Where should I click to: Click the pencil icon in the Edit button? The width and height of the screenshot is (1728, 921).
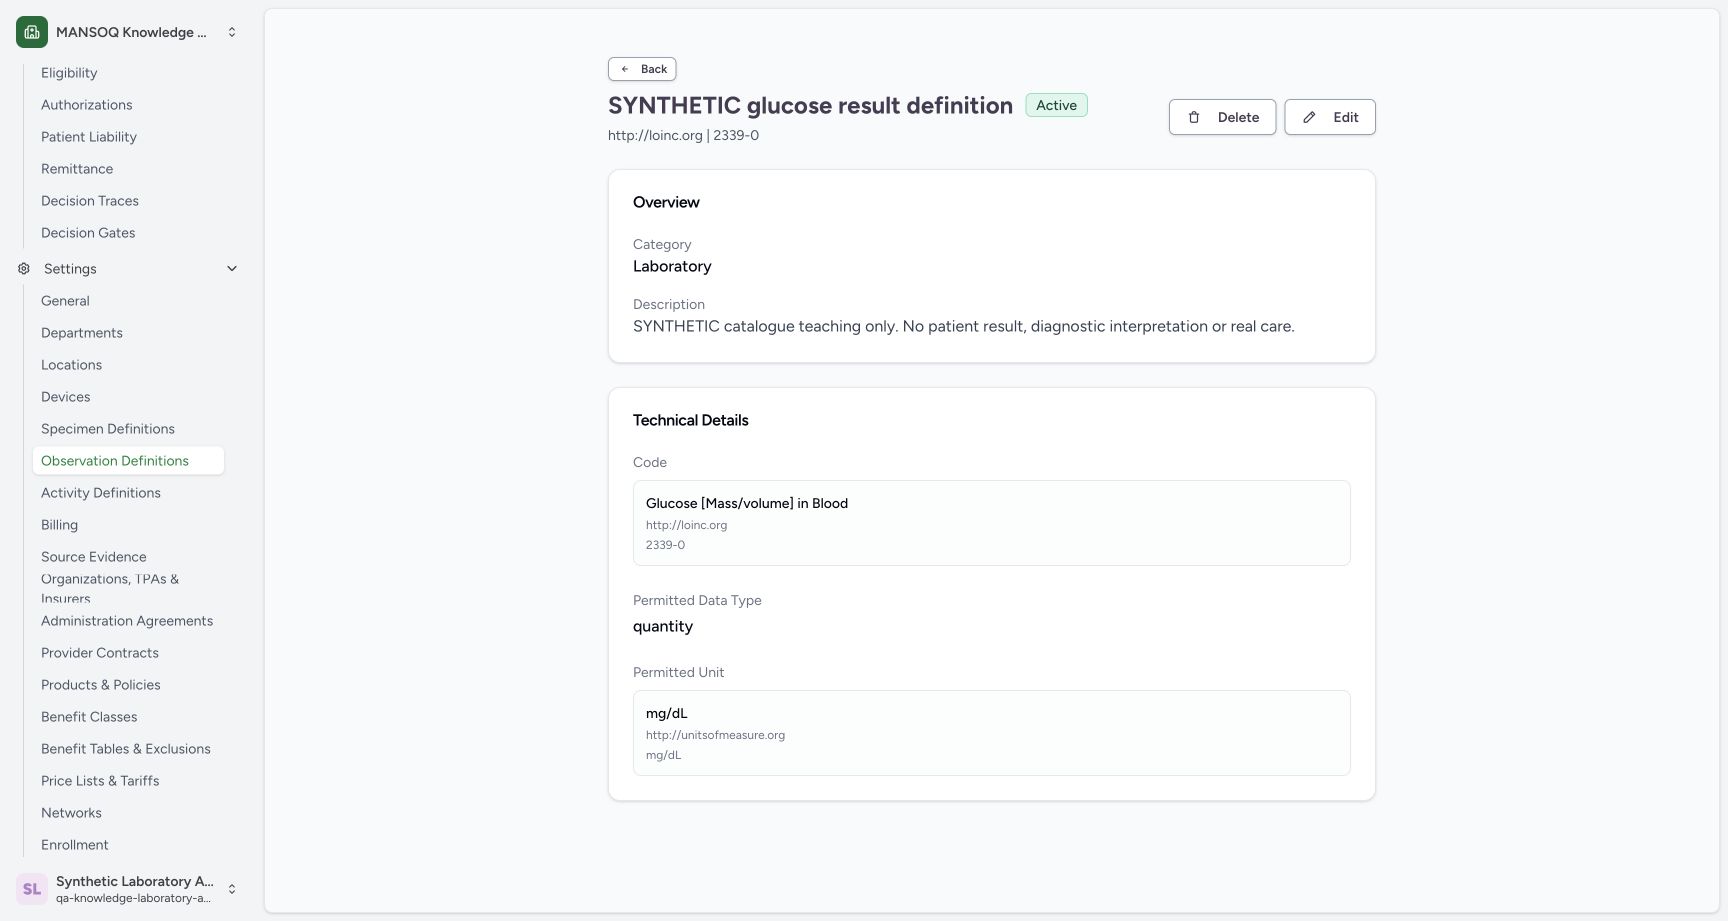[1309, 117]
